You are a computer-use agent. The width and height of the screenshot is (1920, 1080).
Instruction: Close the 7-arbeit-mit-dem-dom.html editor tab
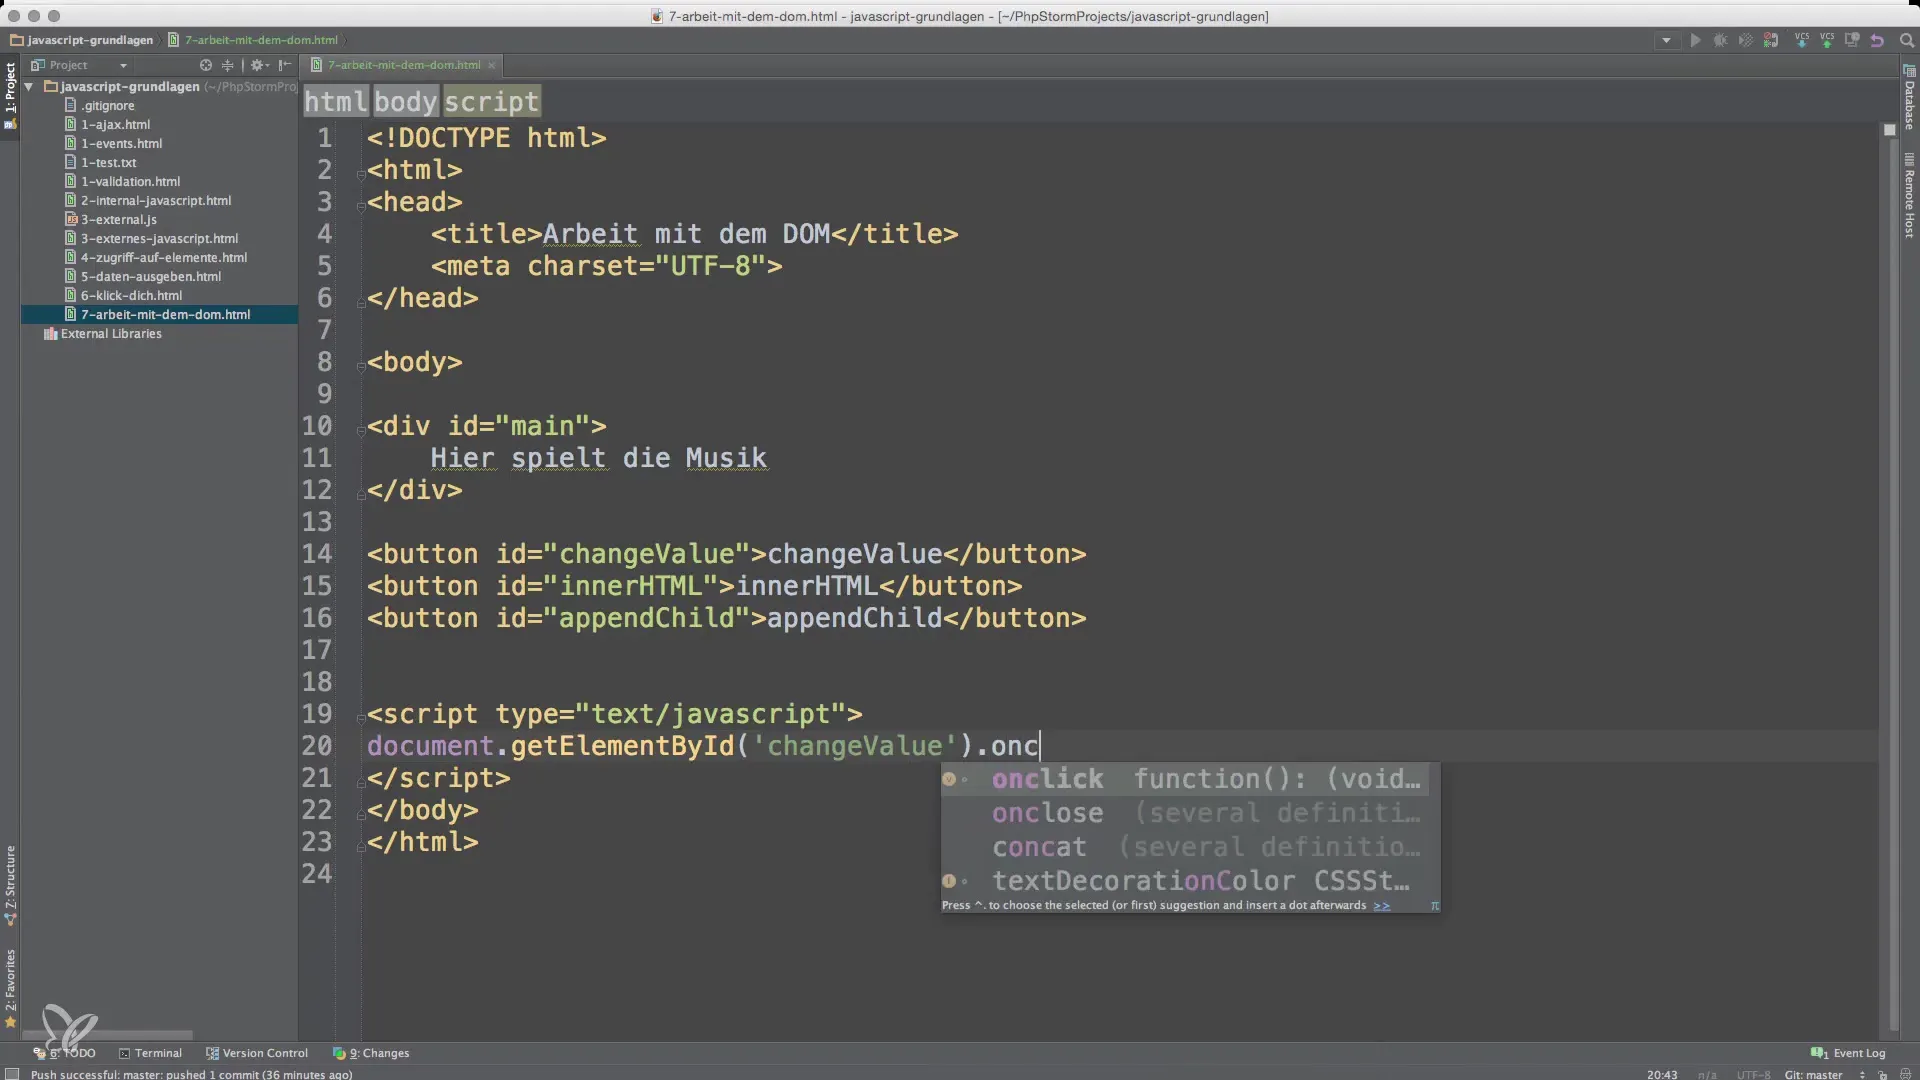(x=491, y=65)
